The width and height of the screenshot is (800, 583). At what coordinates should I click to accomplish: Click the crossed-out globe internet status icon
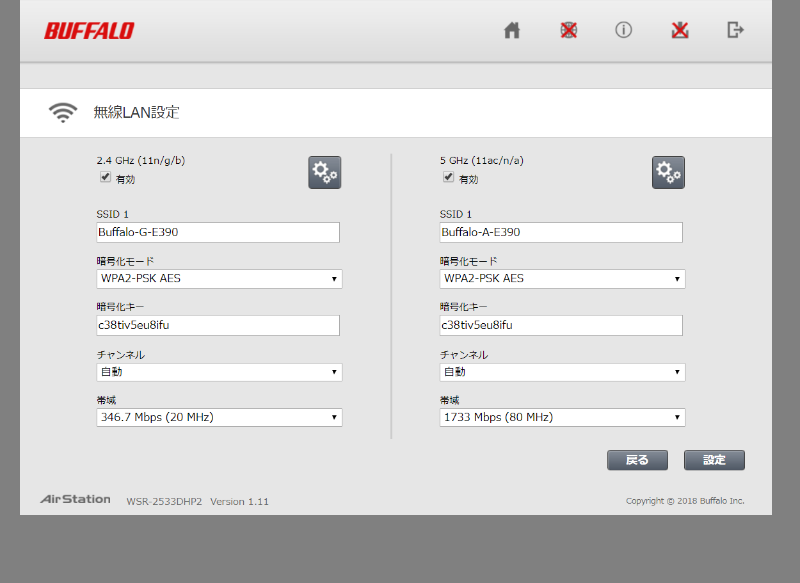[568, 30]
